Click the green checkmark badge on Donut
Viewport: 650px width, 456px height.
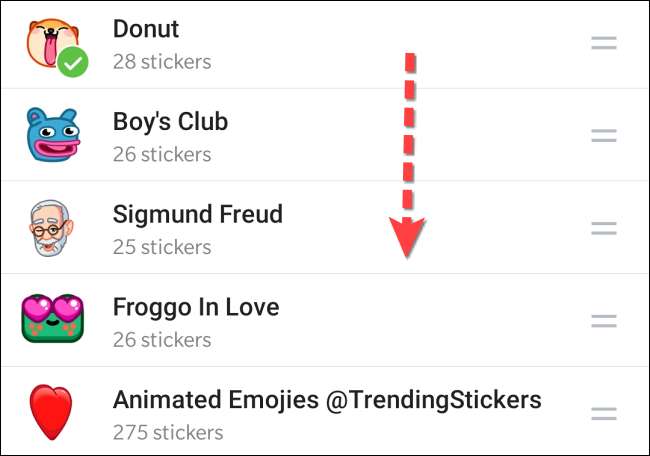pos(72,63)
